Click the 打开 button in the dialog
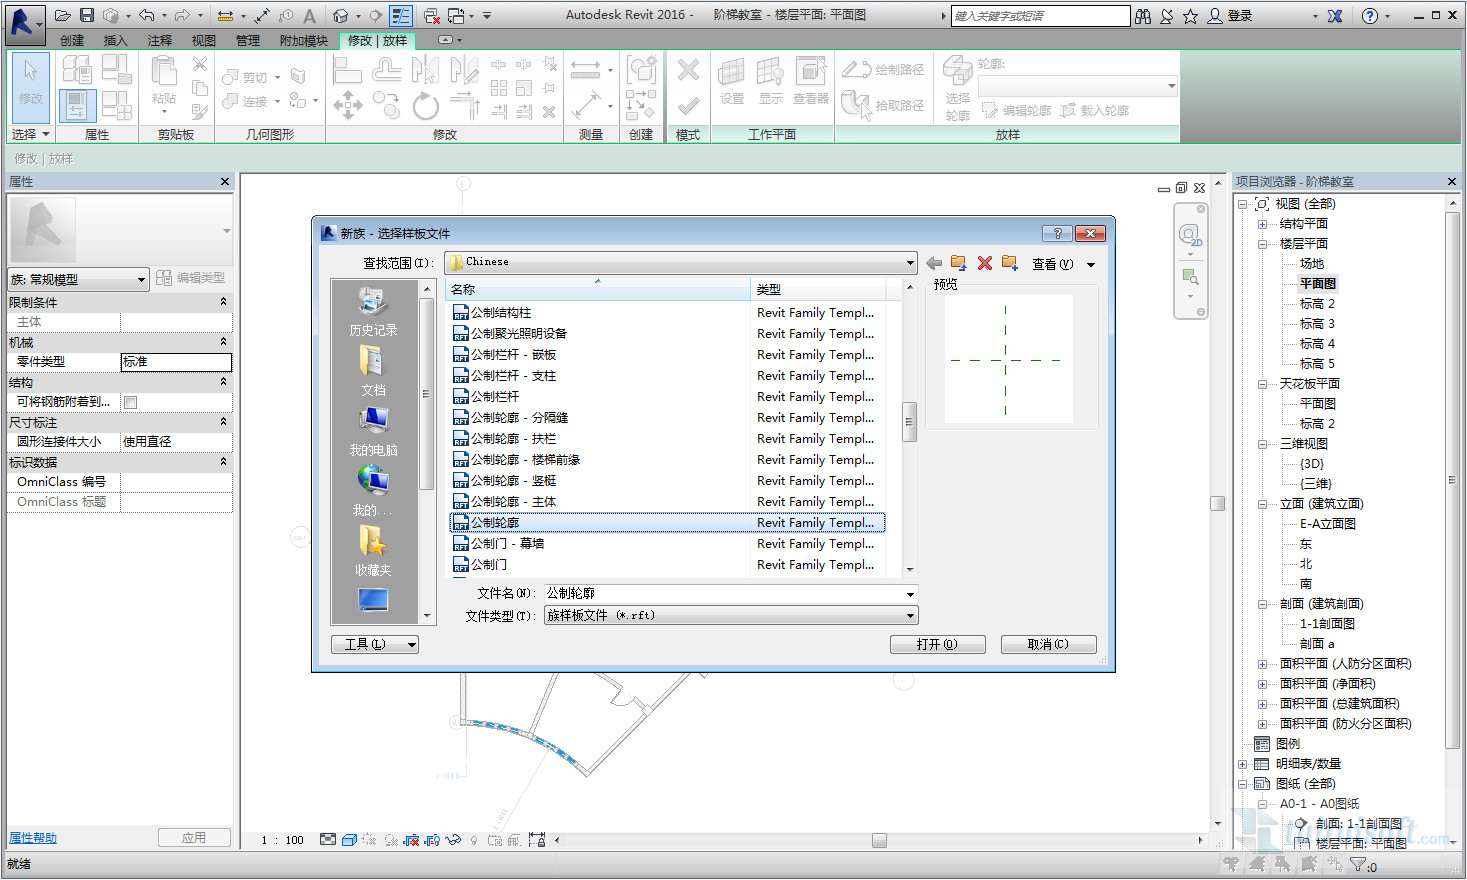1467x880 pixels. tap(937, 645)
